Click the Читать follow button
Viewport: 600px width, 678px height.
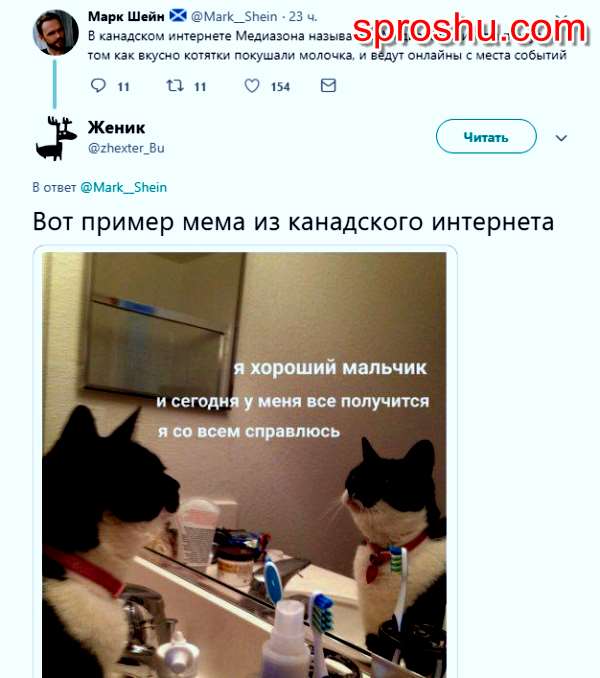486,136
